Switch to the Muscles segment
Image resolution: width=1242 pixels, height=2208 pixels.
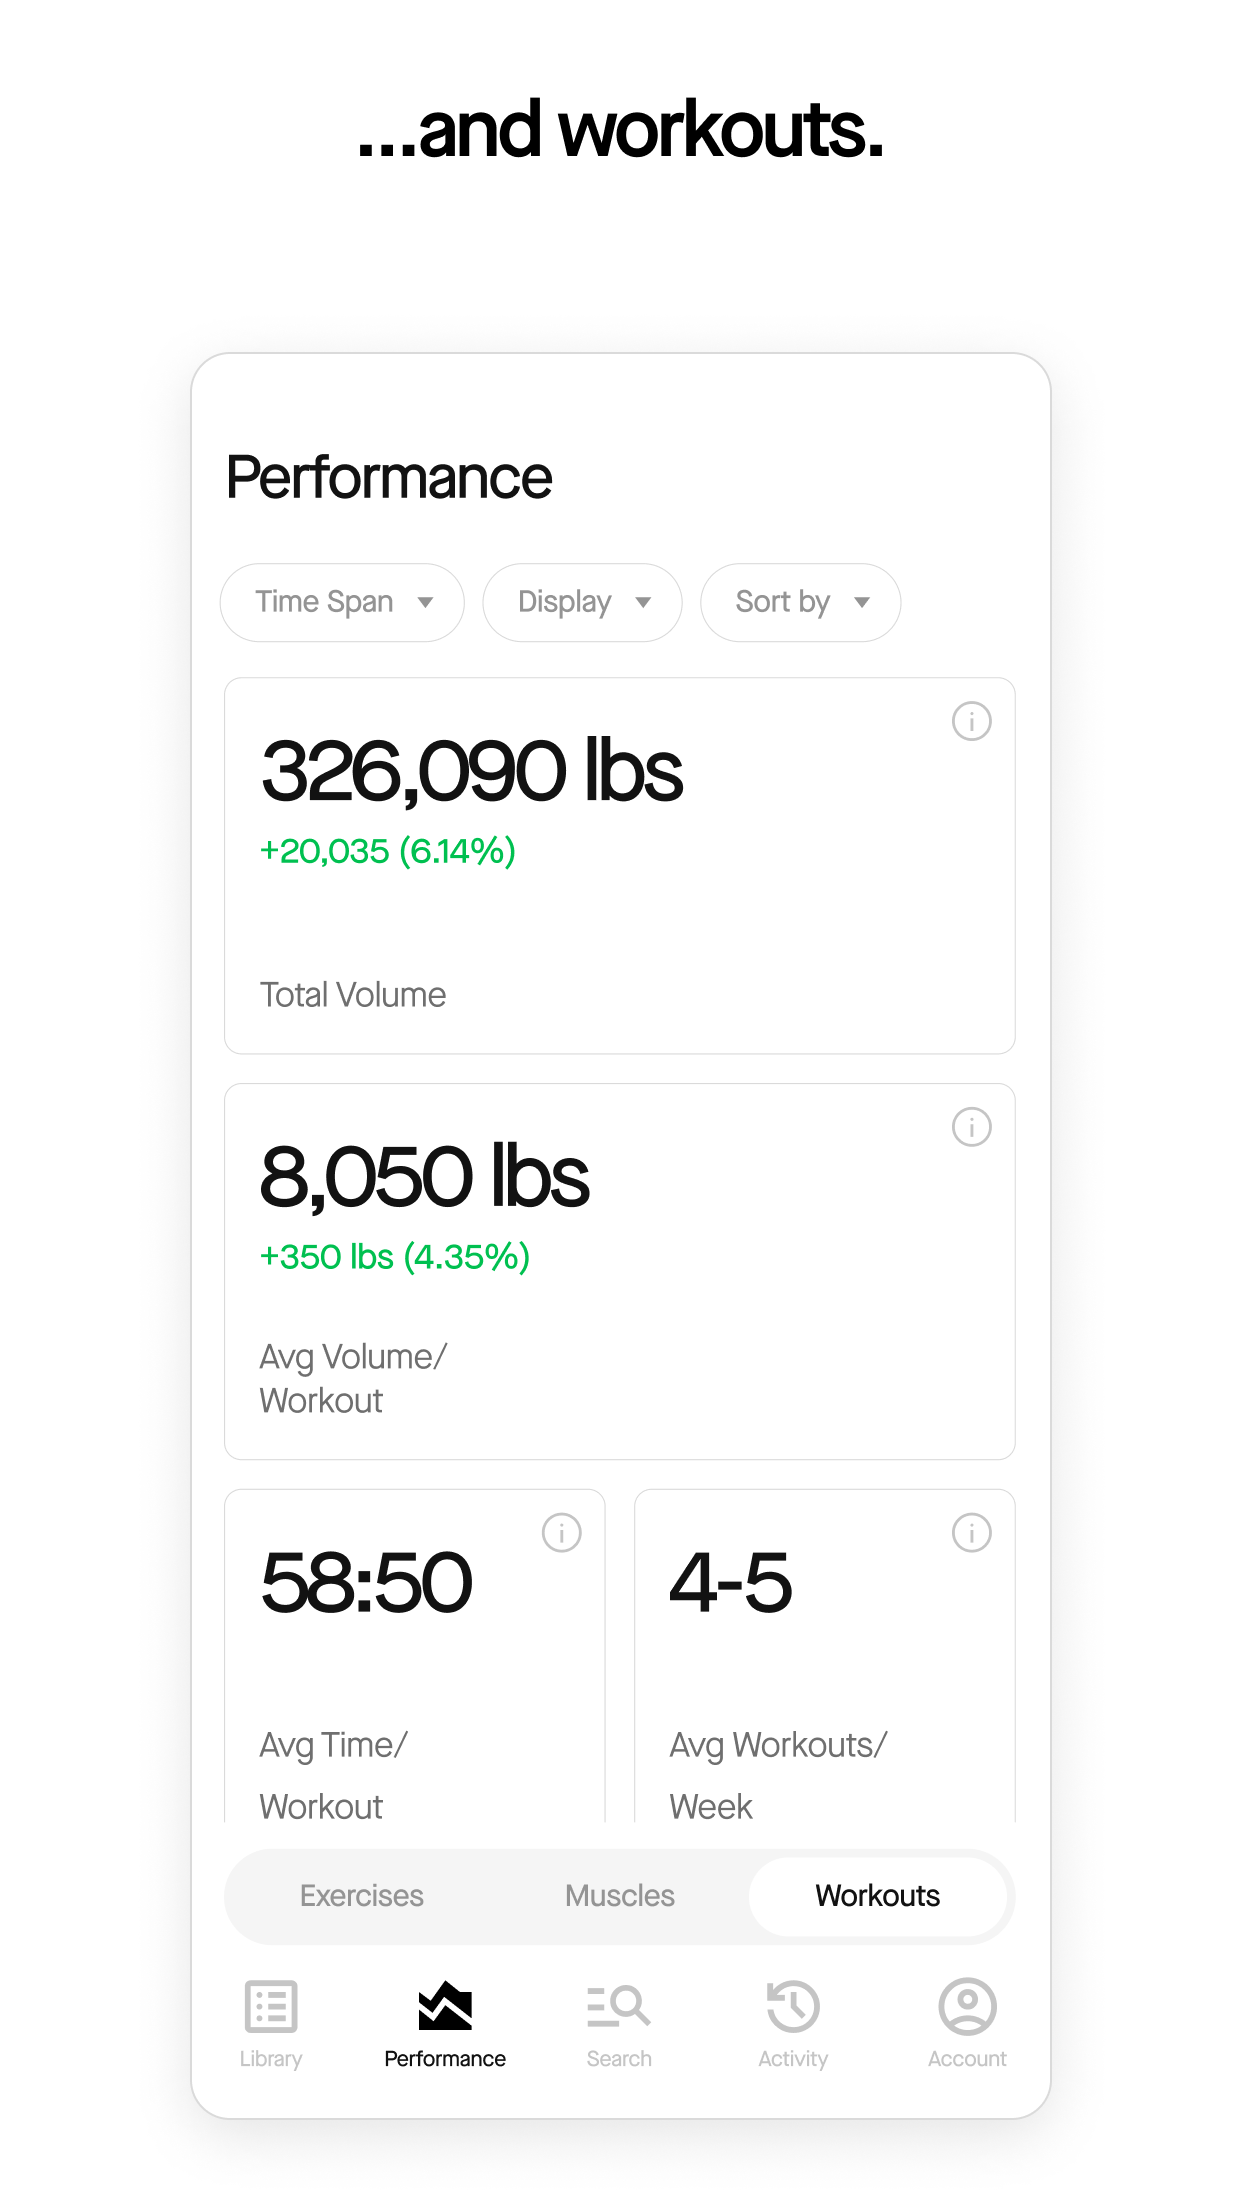click(x=619, y=1895)
